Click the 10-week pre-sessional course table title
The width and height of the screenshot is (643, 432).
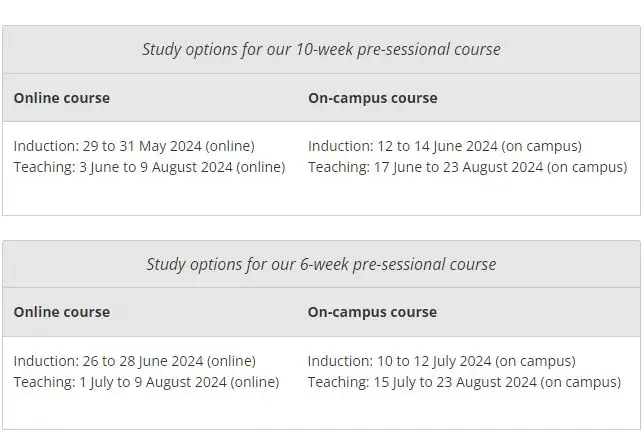[x=321, y=50]
